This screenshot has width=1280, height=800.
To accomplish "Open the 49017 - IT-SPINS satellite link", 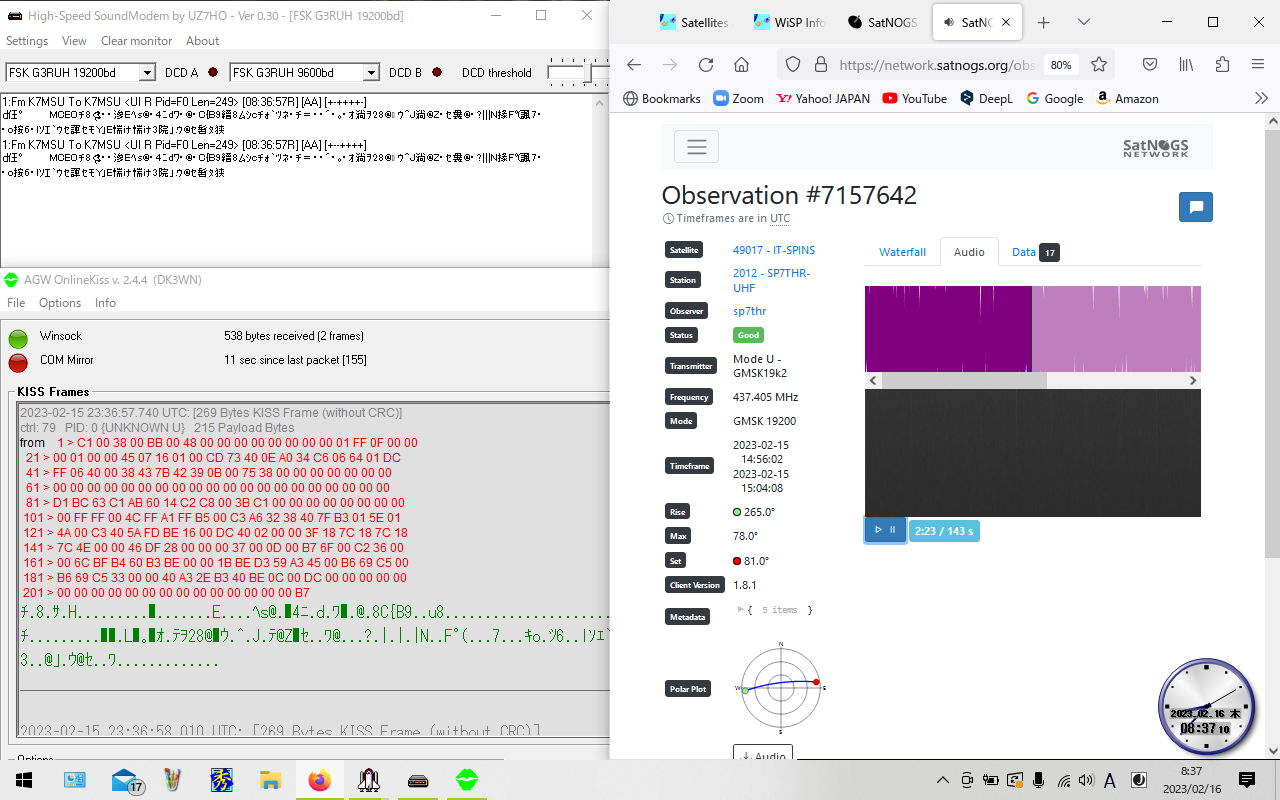I will (773, 250).
